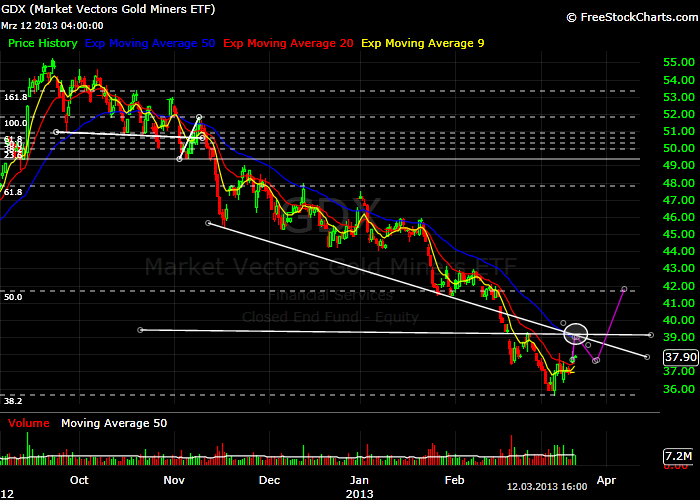Select the Exp Moving Average 50 legend label
This screenshot has width=700, height=500.
150,43
